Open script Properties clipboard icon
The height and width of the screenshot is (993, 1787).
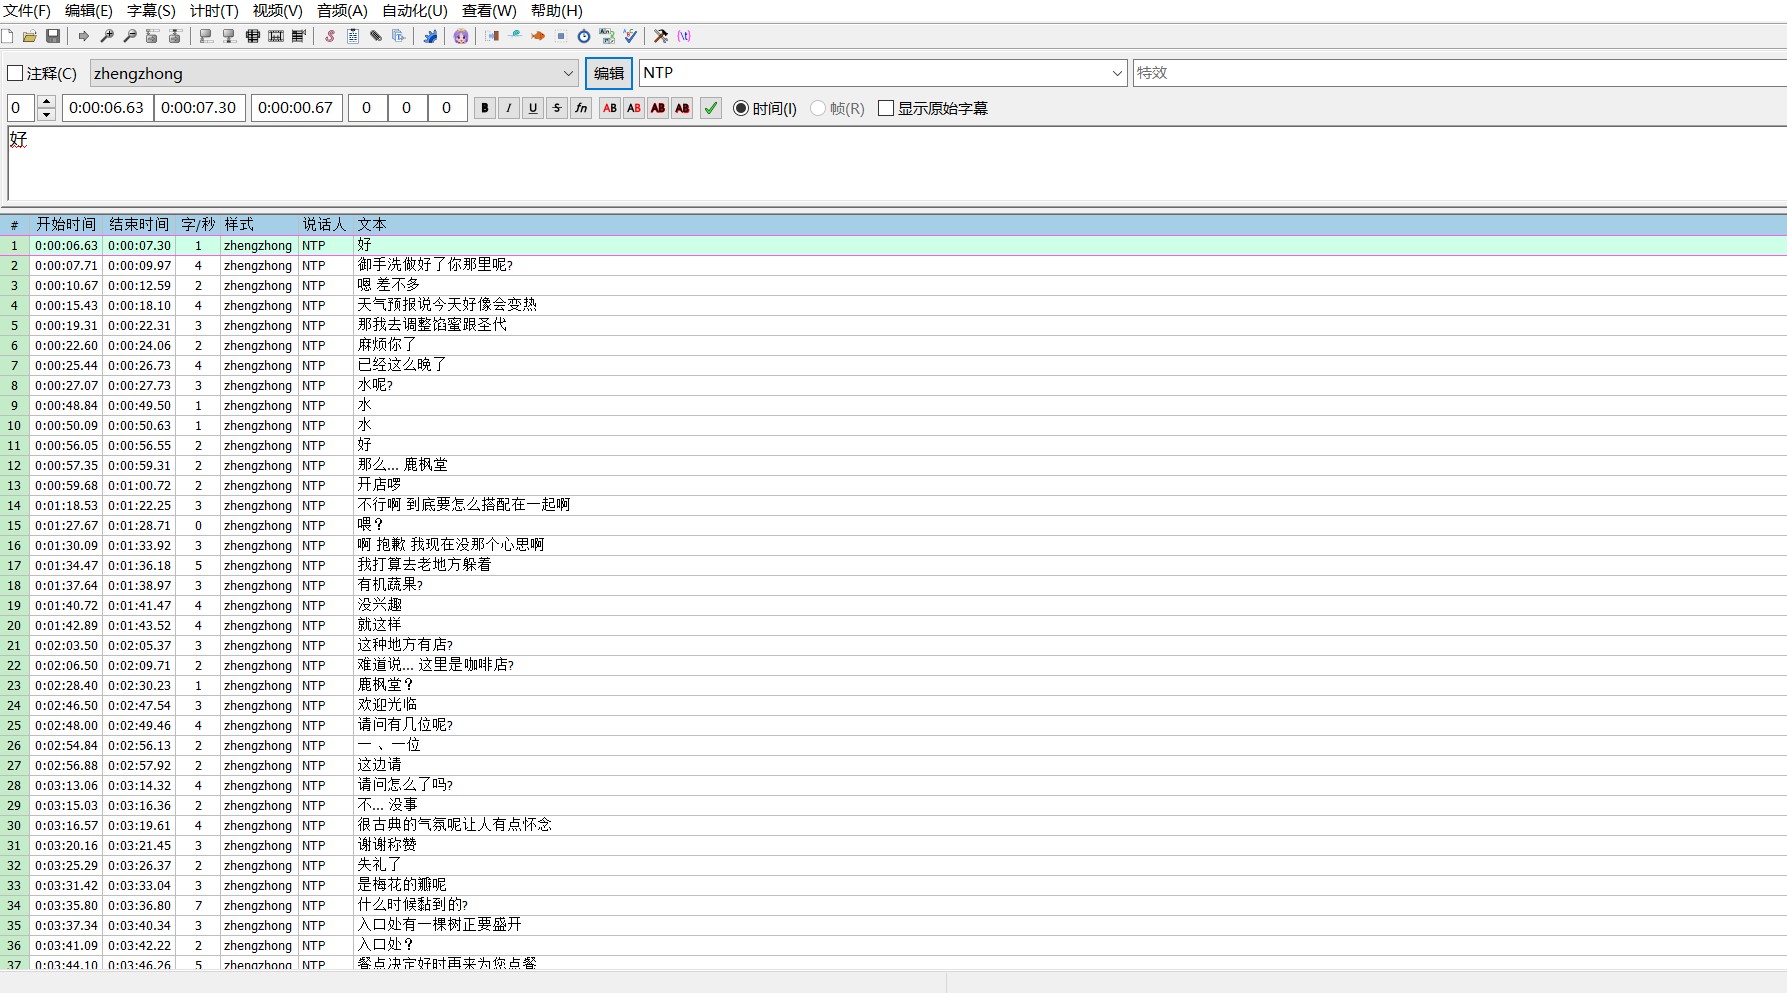click(353, 36)
